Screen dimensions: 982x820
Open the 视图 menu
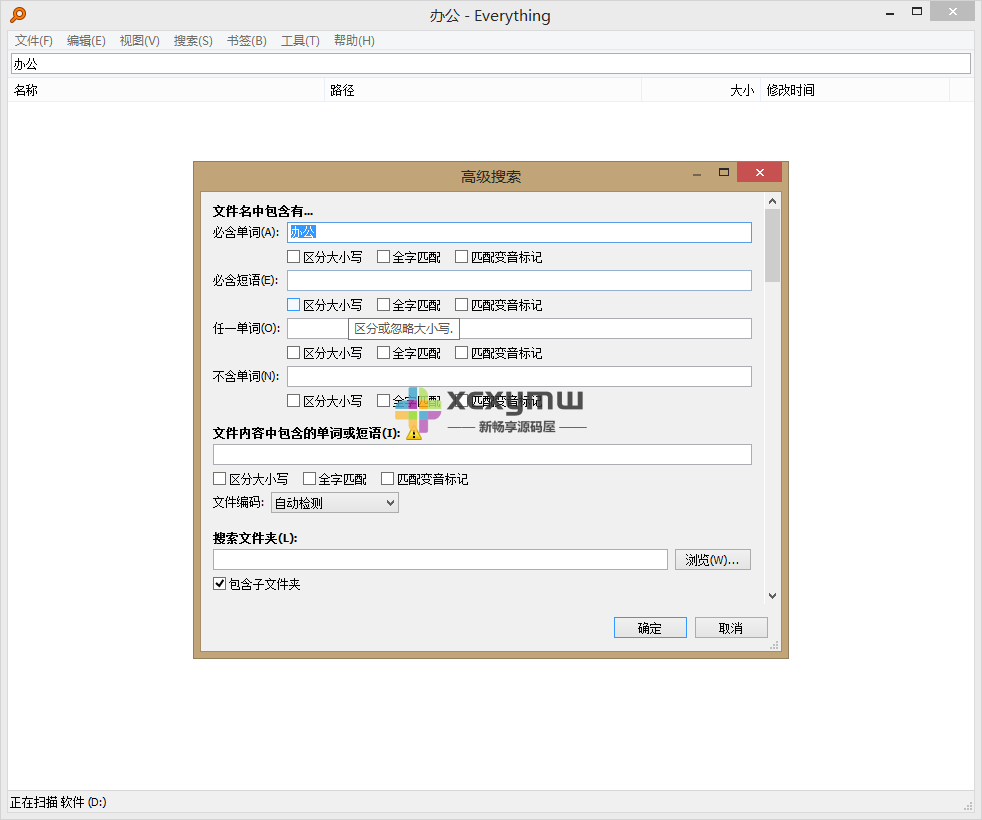[139, 41]
